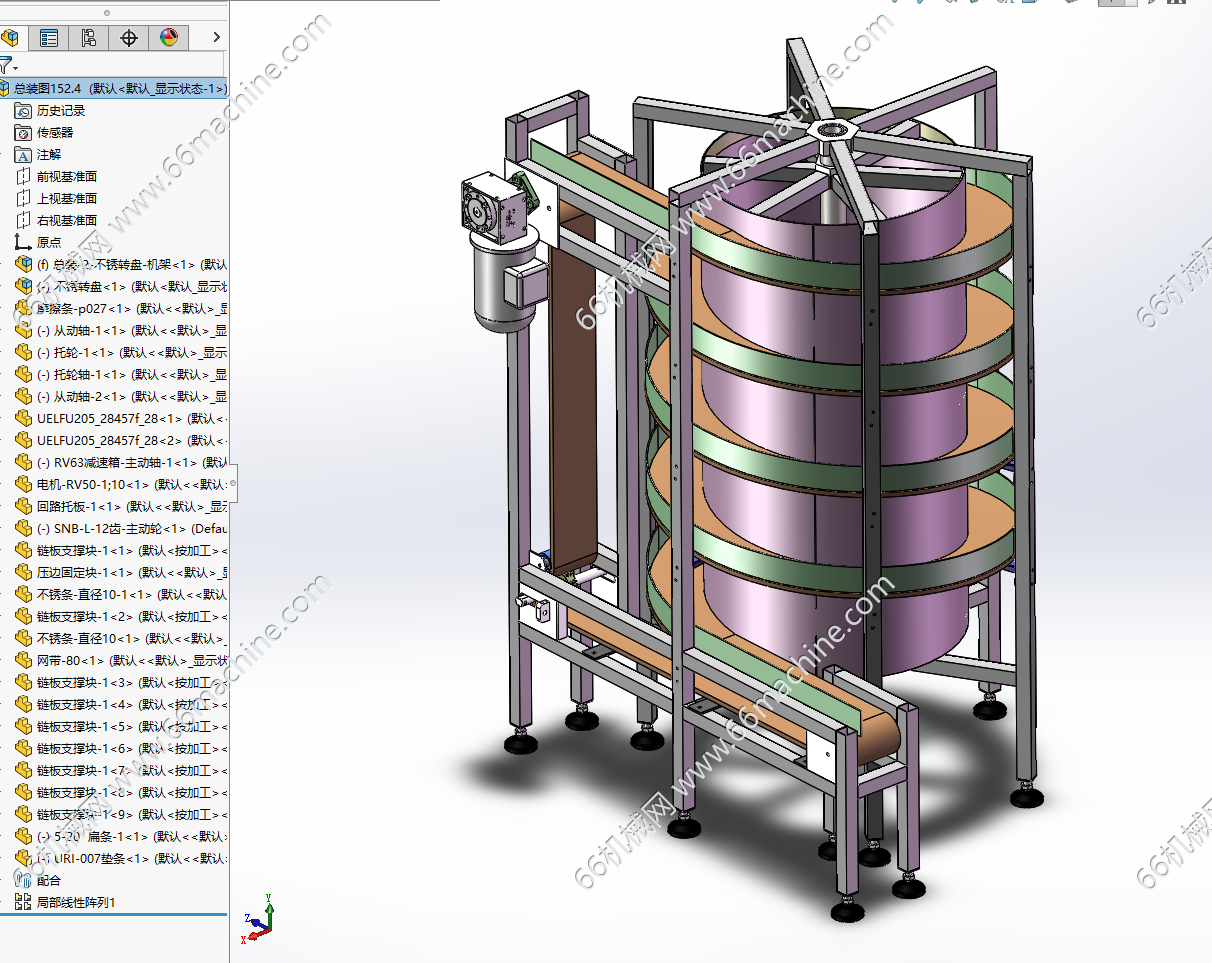Click the 注解 annotations icon
Screen dimensions: 1212x963
tap(24, 154)
